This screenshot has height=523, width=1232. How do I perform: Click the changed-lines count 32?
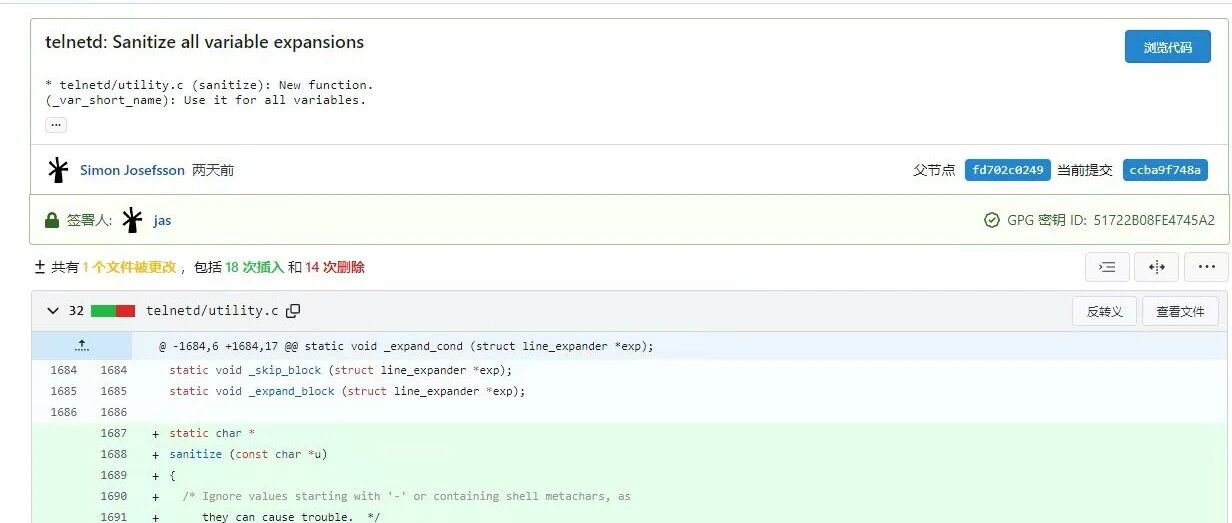tap(76, 311)
